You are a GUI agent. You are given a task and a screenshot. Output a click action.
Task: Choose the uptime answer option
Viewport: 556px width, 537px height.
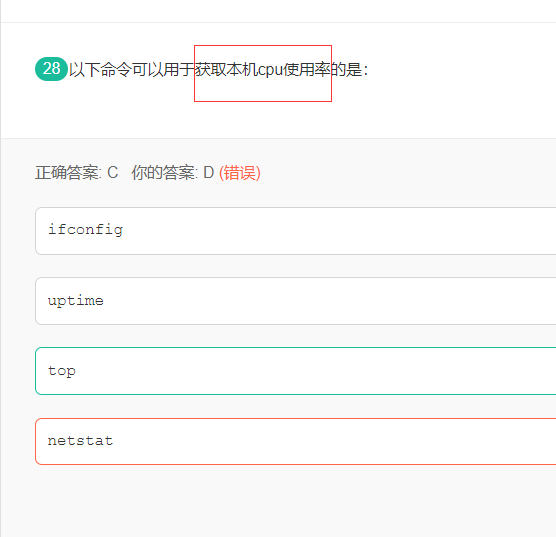coord(295,301)
